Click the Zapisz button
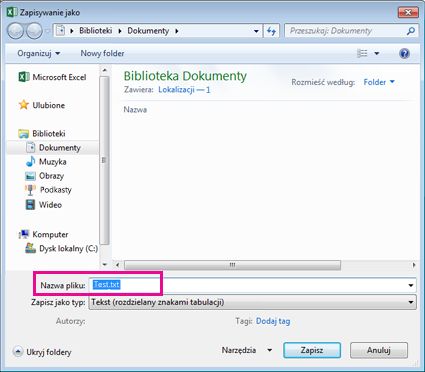 (312, 350)
